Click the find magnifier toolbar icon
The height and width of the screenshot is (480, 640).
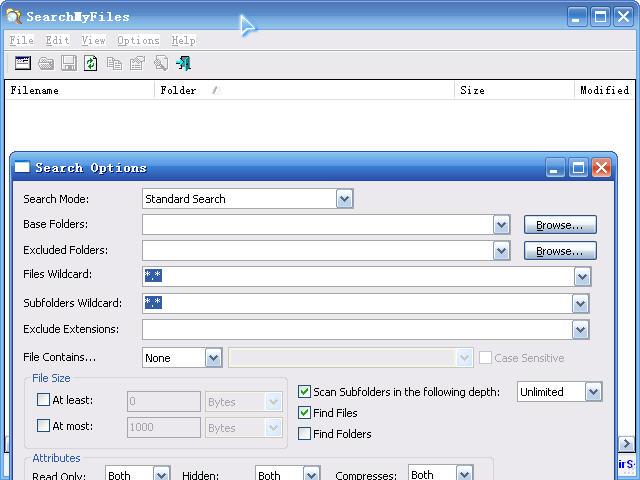pyautogui.click(x=160, y=63)
